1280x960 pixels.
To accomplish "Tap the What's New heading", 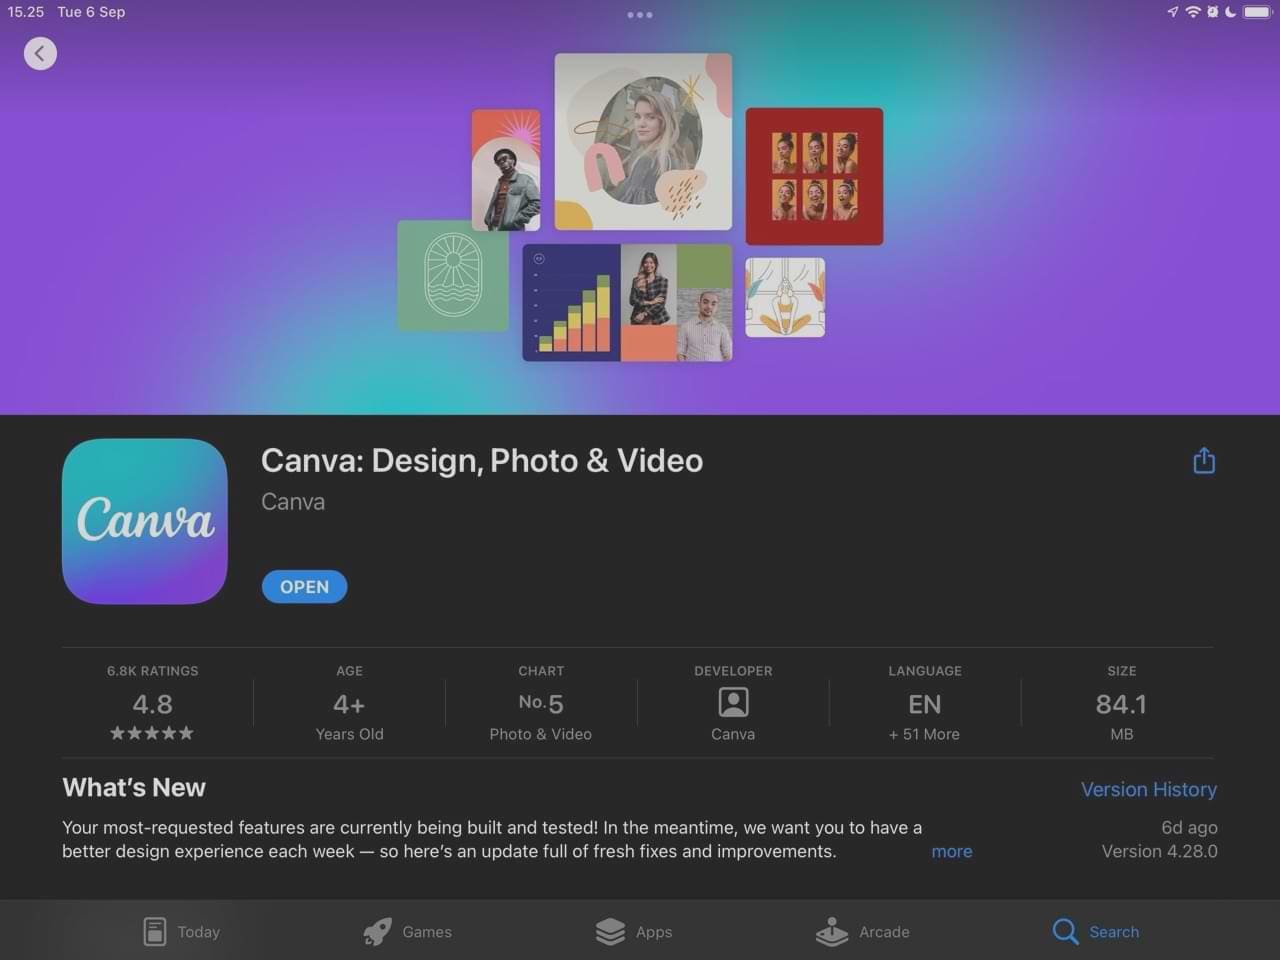I will tap(134, 788).
